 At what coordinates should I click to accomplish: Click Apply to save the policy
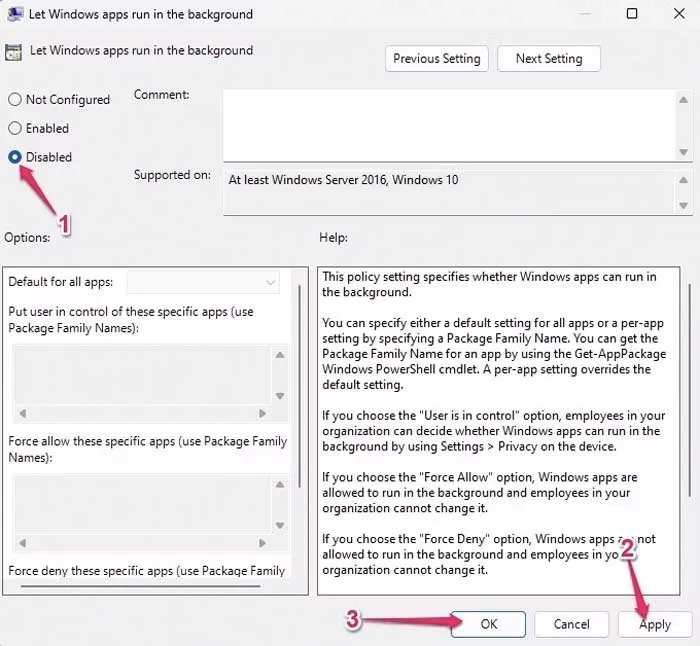tap(655, 623)
